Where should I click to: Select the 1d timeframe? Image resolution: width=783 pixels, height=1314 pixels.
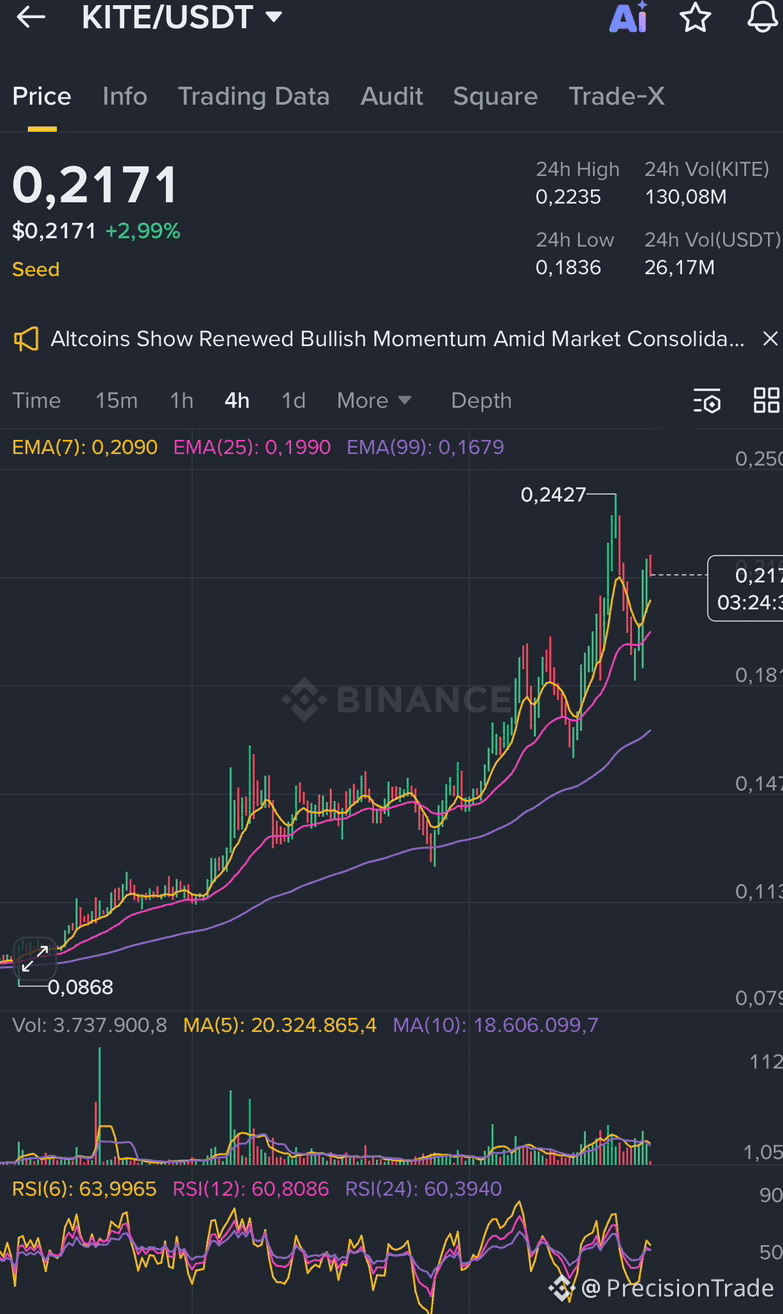(293, 400)
